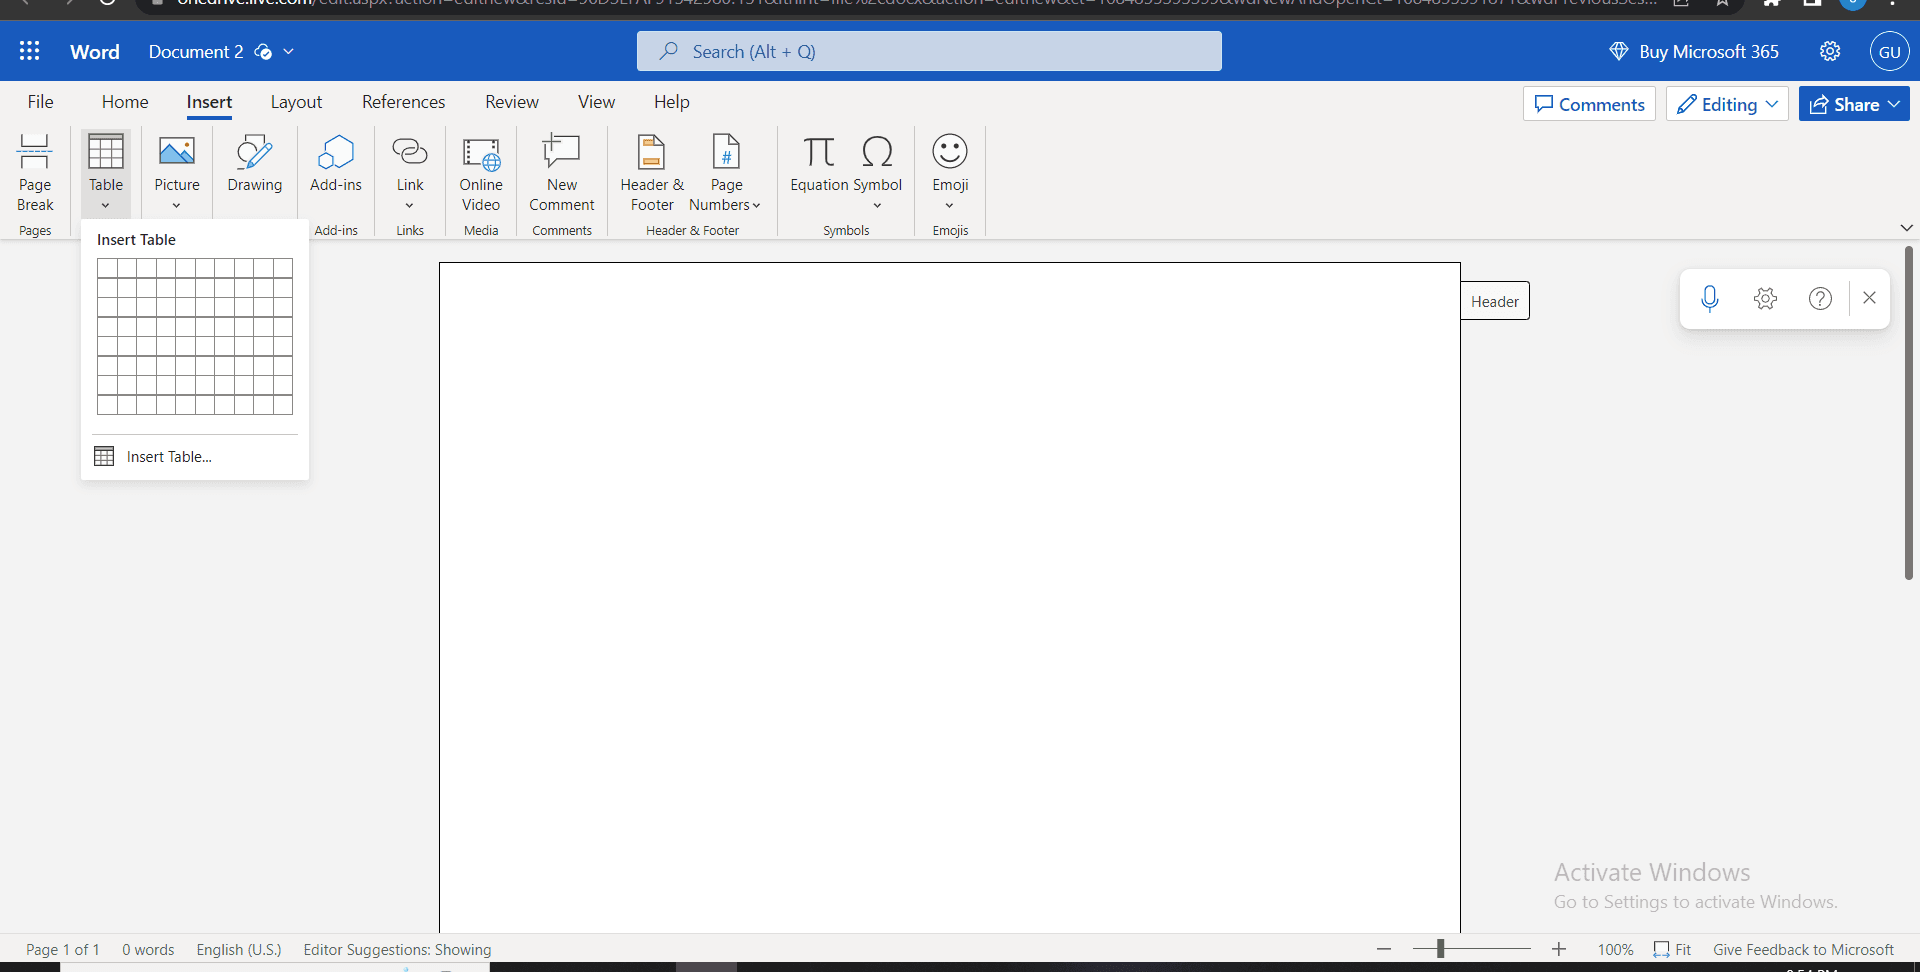Switch to the Review tab
Image resolution: width=1920 pixels, height=972 pixels.
511,101
